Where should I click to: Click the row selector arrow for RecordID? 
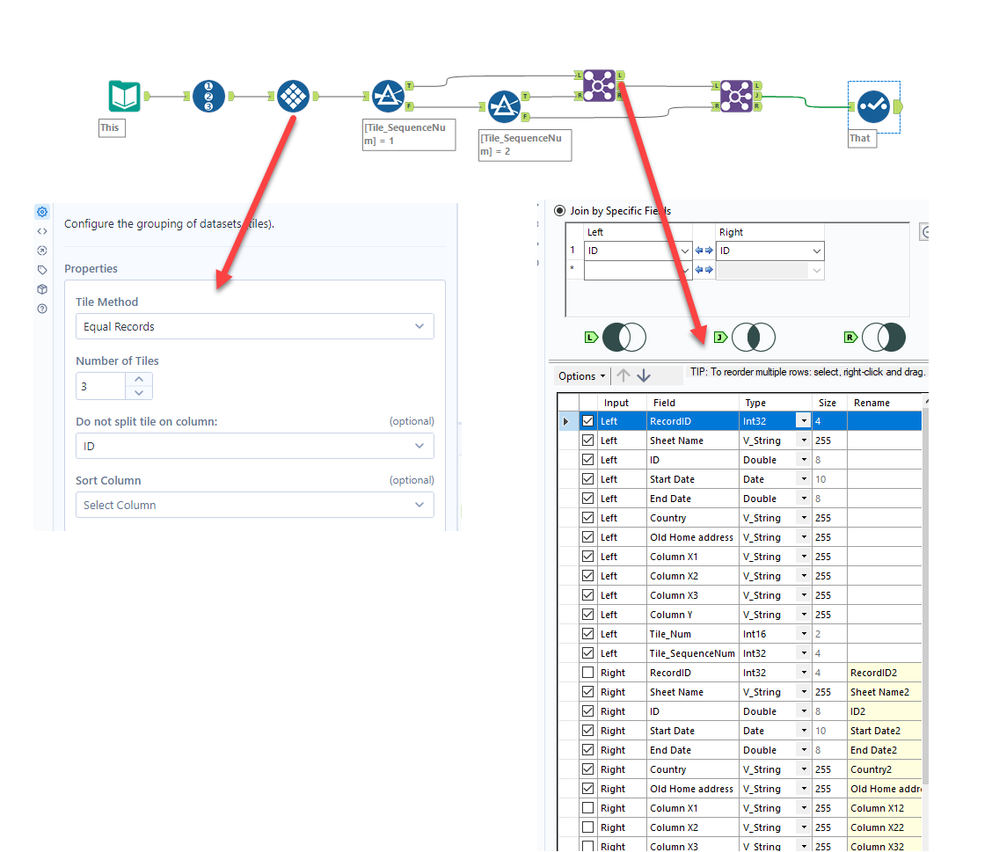pyautogui.click(x=566, y=421)
